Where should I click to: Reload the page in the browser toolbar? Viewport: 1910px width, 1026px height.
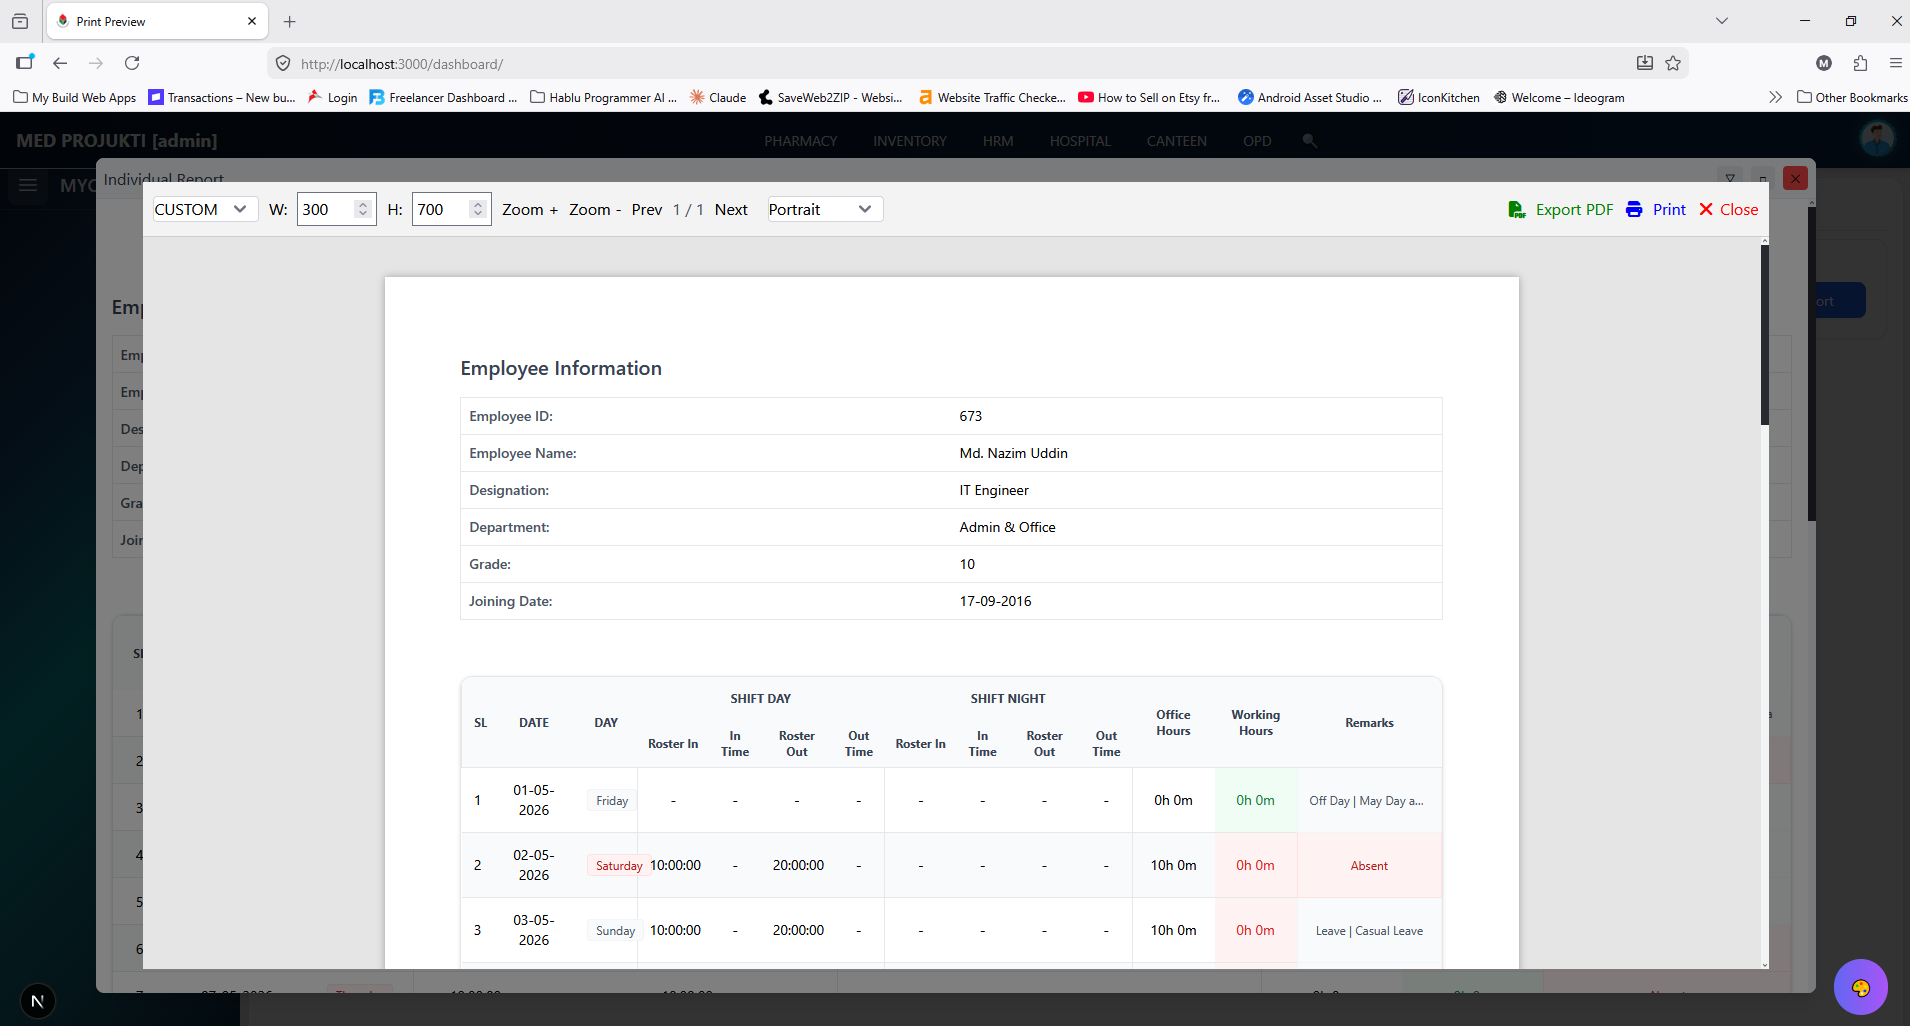coord(132,63)
